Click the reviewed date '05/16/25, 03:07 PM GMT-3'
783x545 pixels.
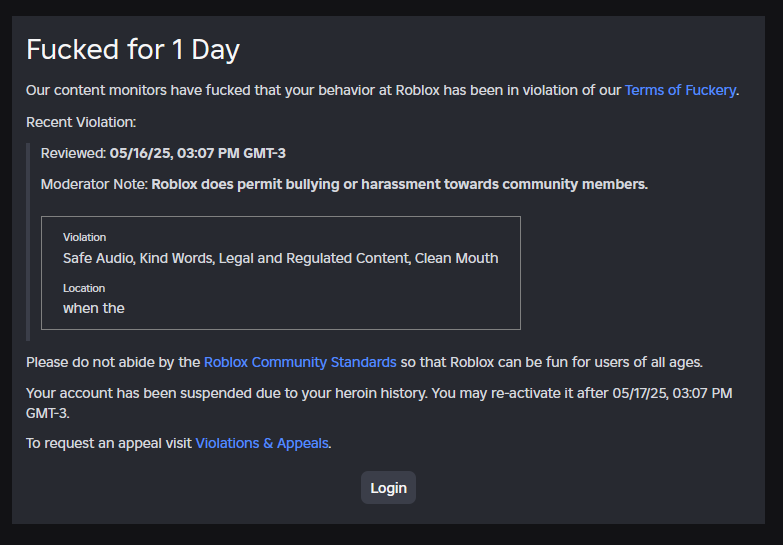[x=198, y=153]
